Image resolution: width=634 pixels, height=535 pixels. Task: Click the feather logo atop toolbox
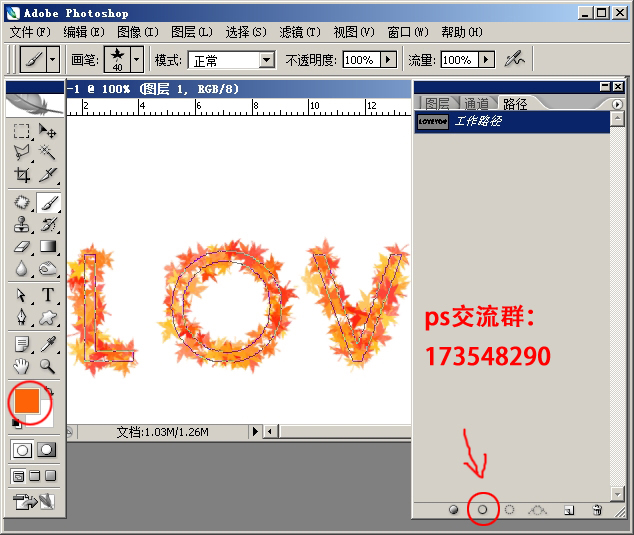[x=35, y=104]
